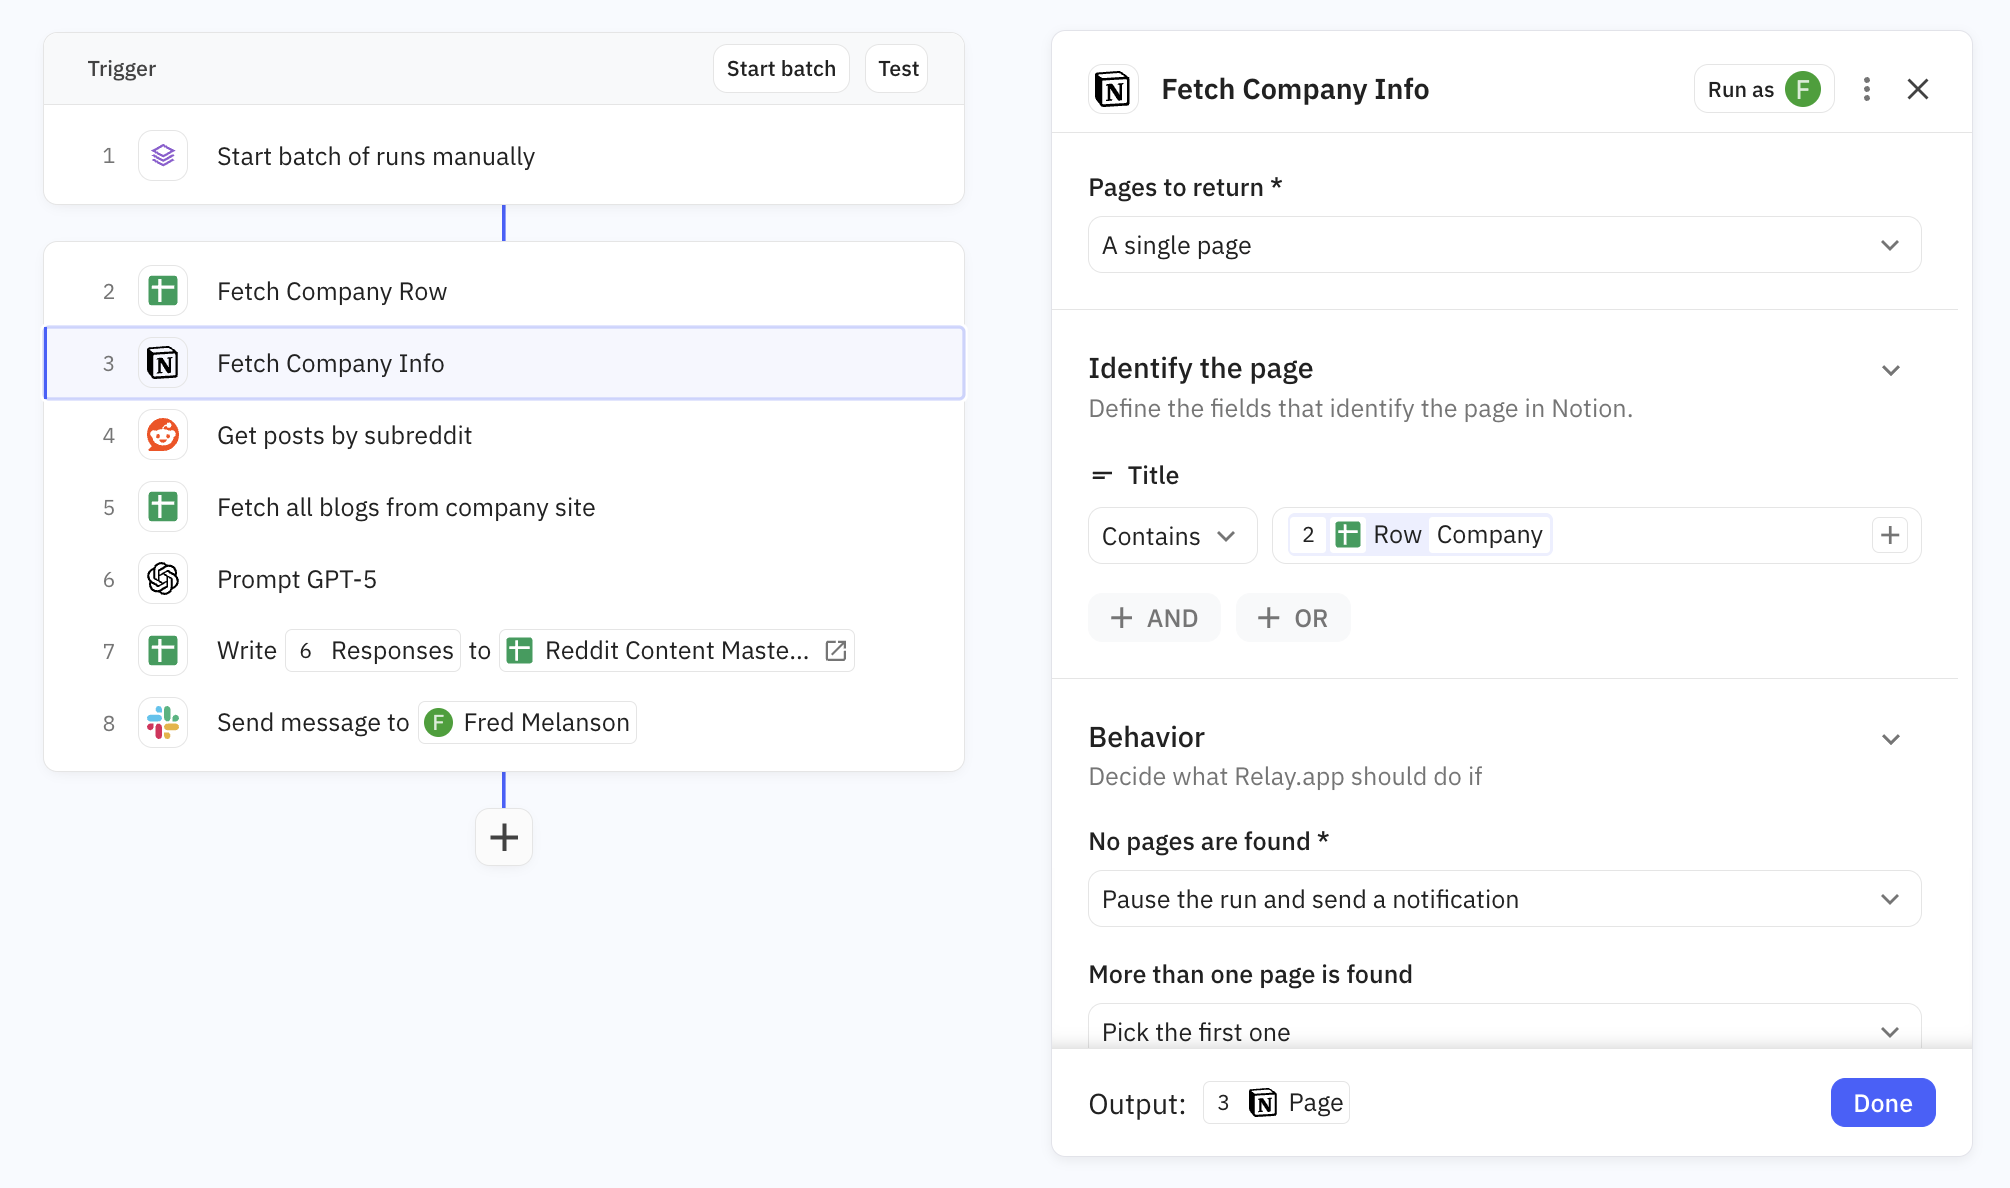Open the Pages to return dropdown
The image size is (2010, 1188).
coord(1503,245)
